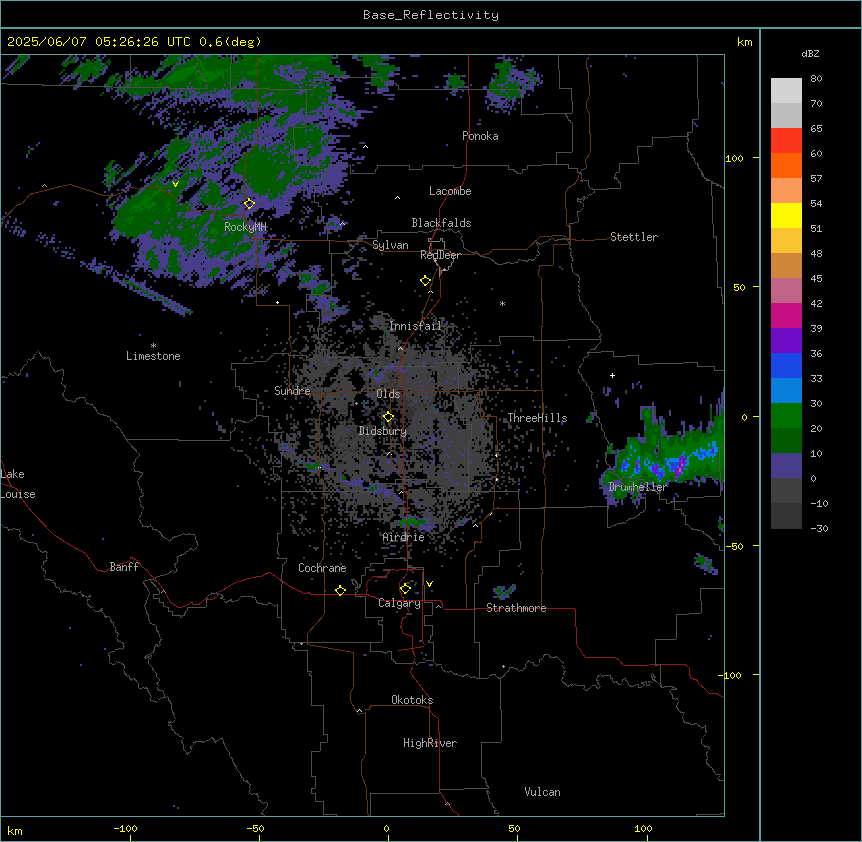Click the Sundre label
The height and width of the screenshot is (842, 862).
(x=292, y=391)
